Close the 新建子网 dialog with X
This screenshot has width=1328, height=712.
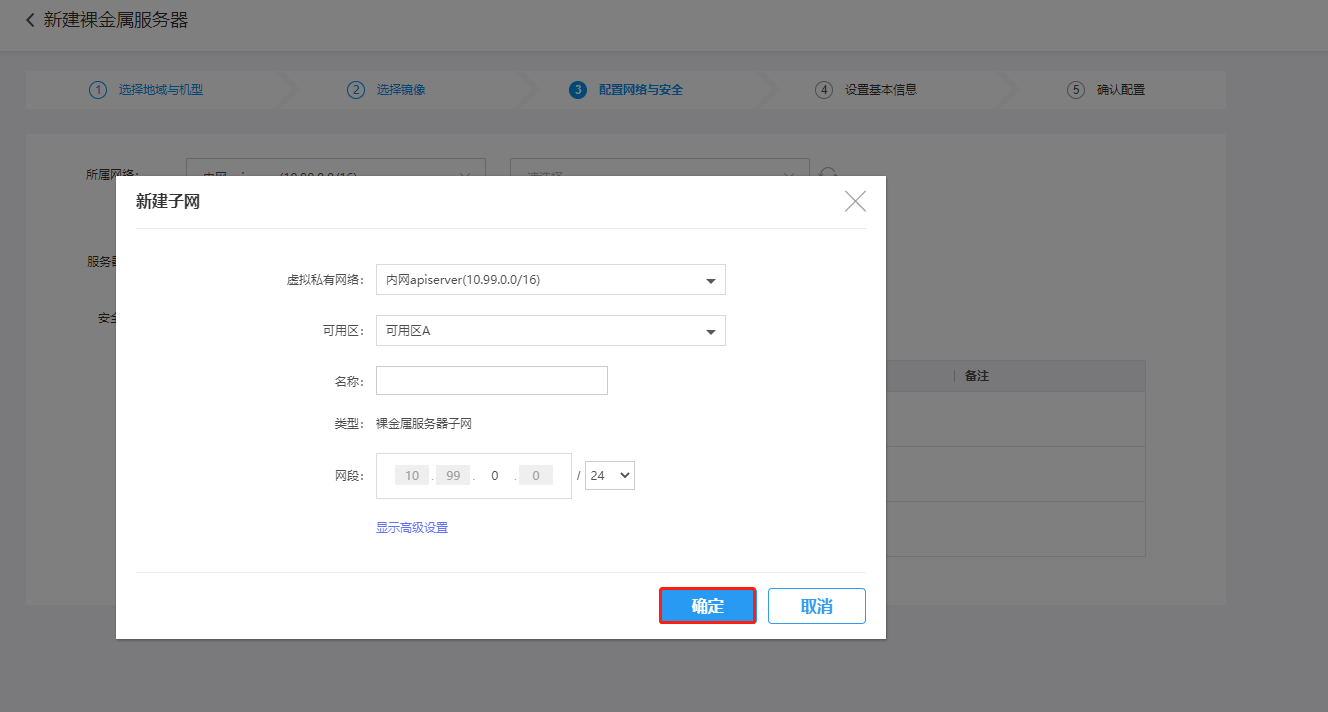click(x=855, y=202)
